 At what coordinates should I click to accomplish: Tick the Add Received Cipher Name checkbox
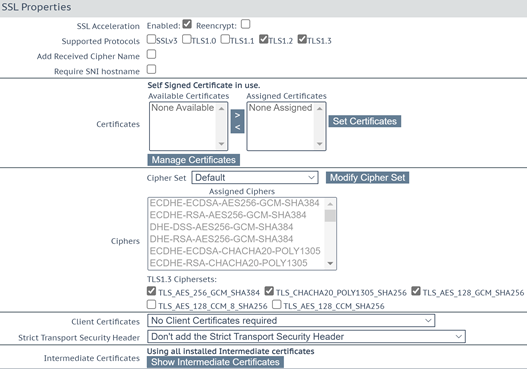click(x=152, y=54)
